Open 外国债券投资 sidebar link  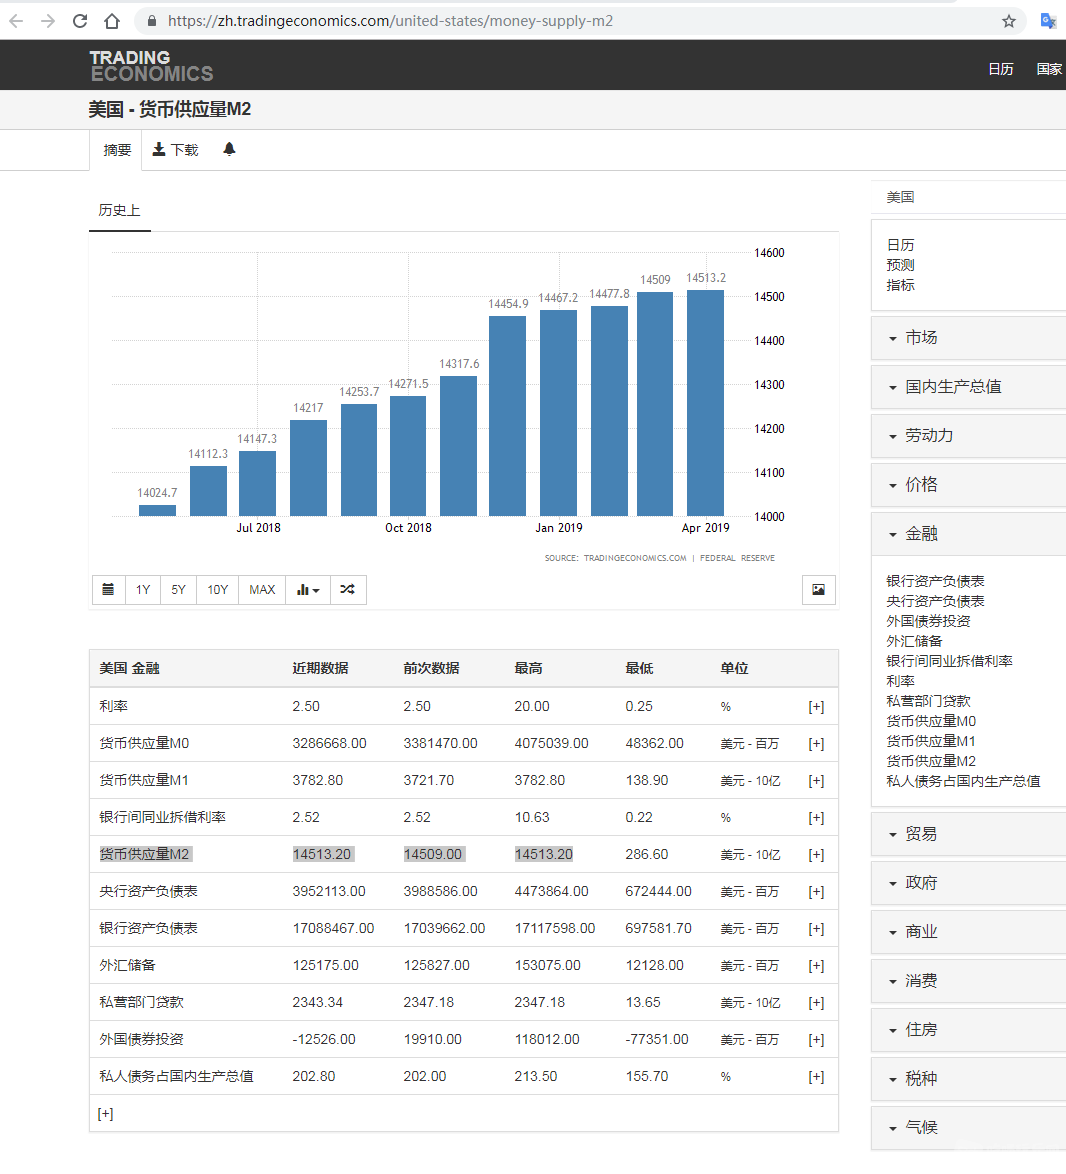coord(928,621)
